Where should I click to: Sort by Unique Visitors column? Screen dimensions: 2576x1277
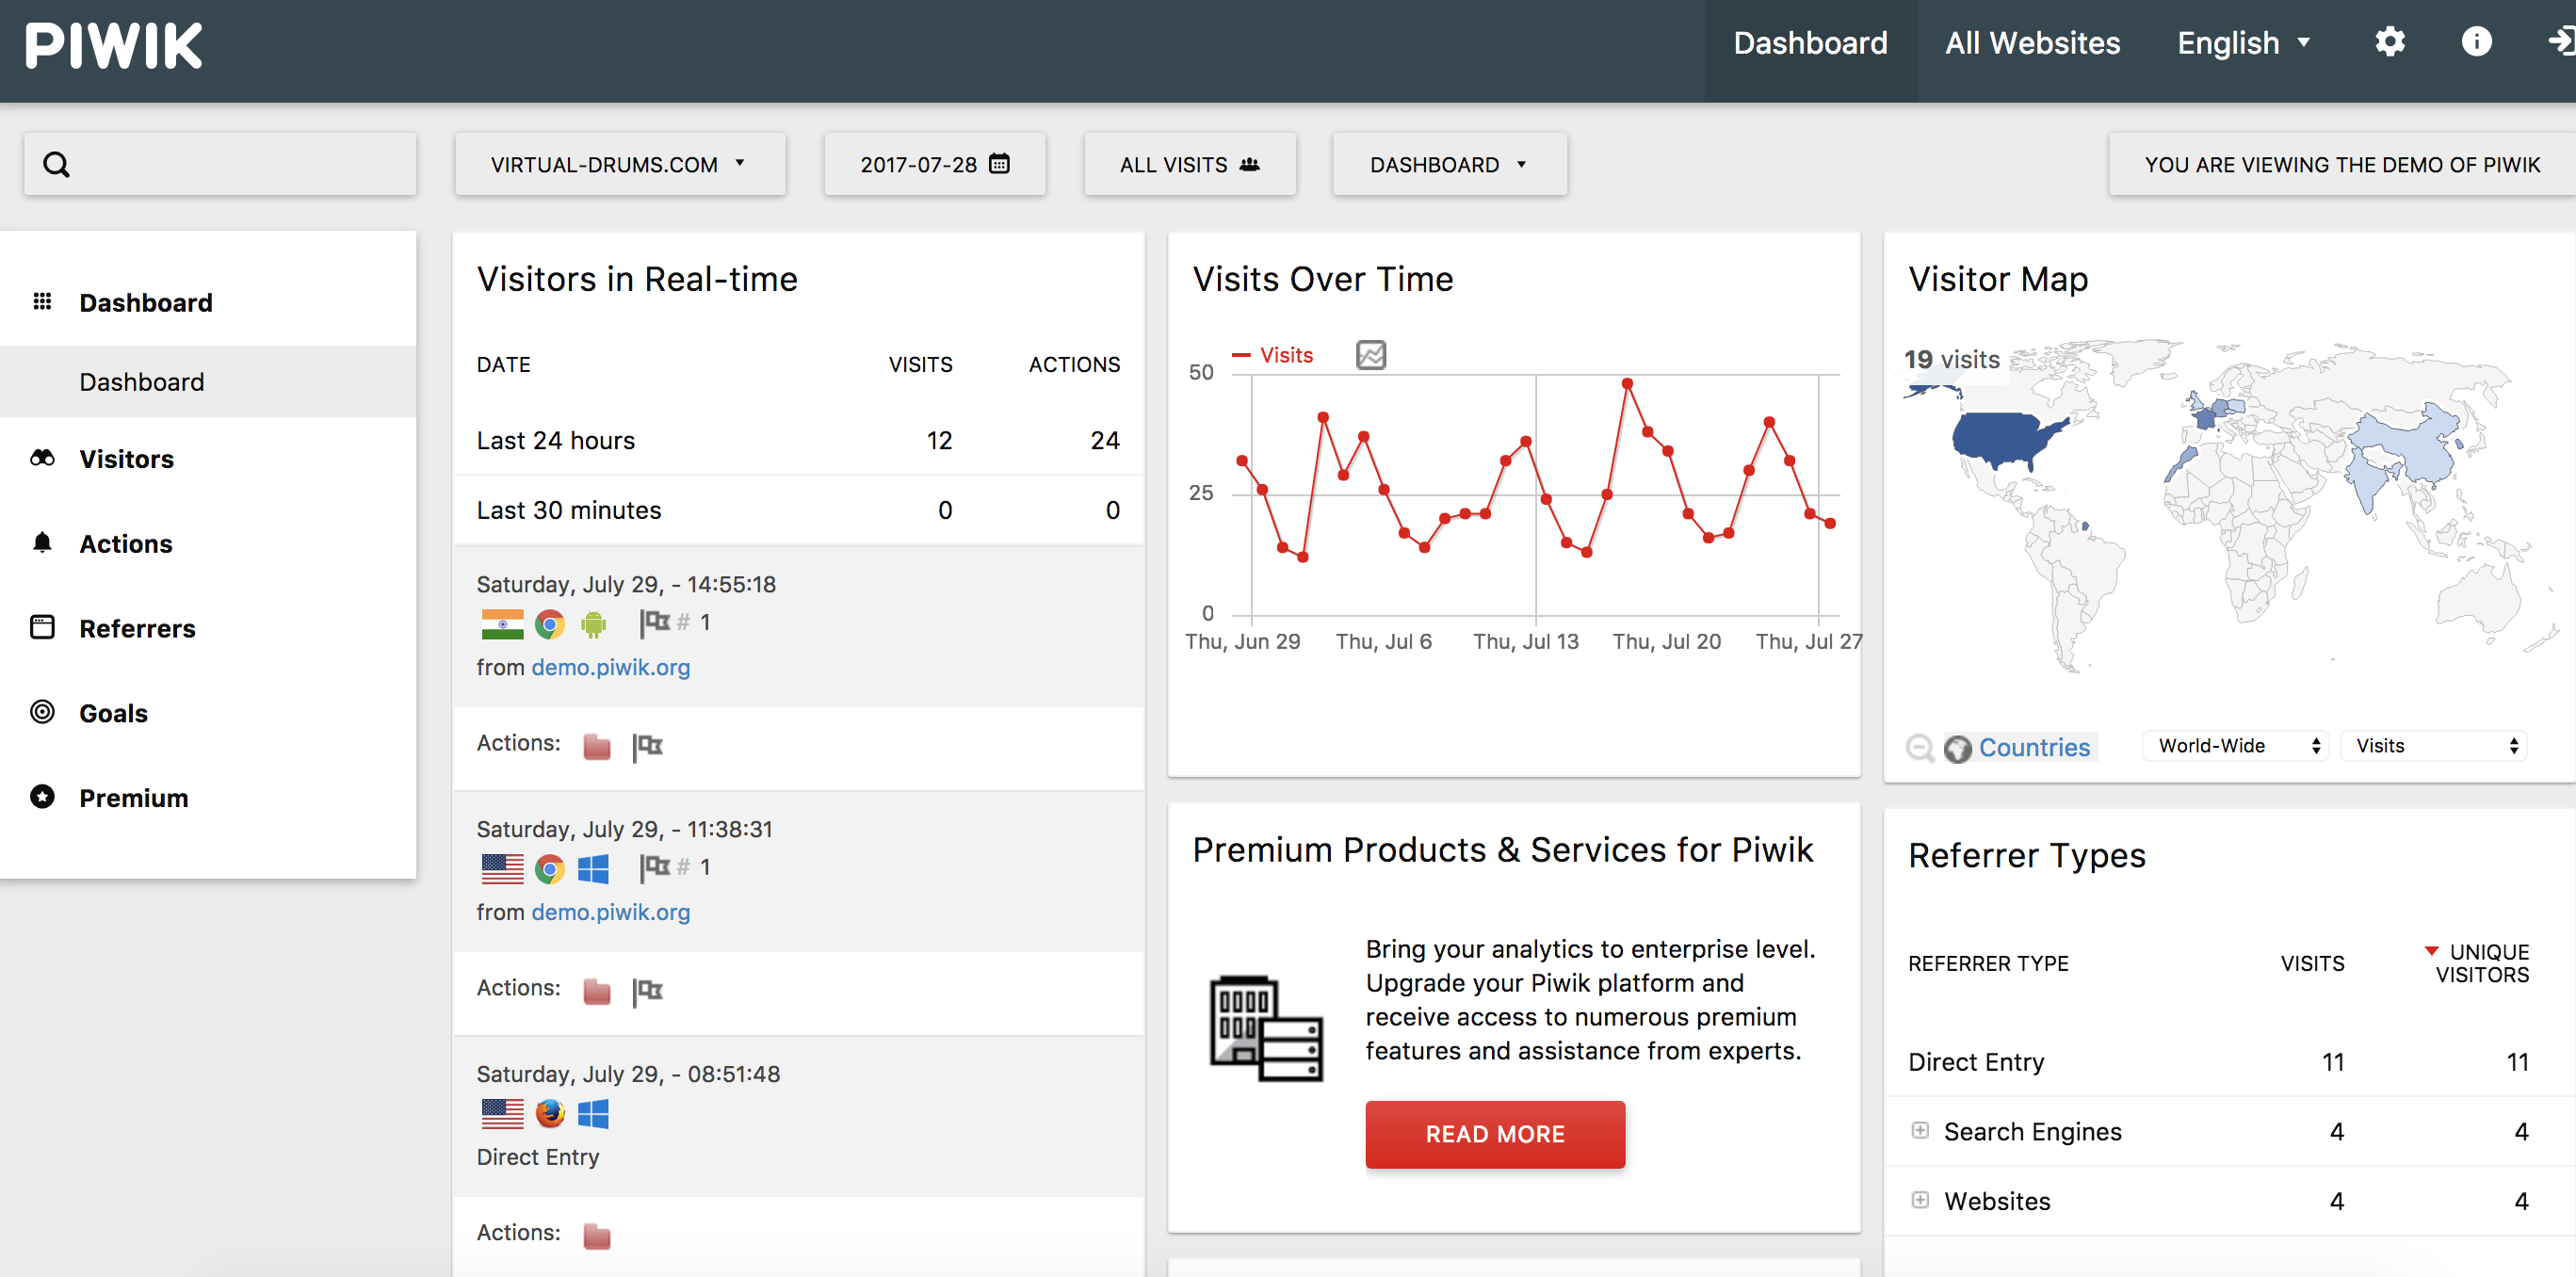point(2482,963)
